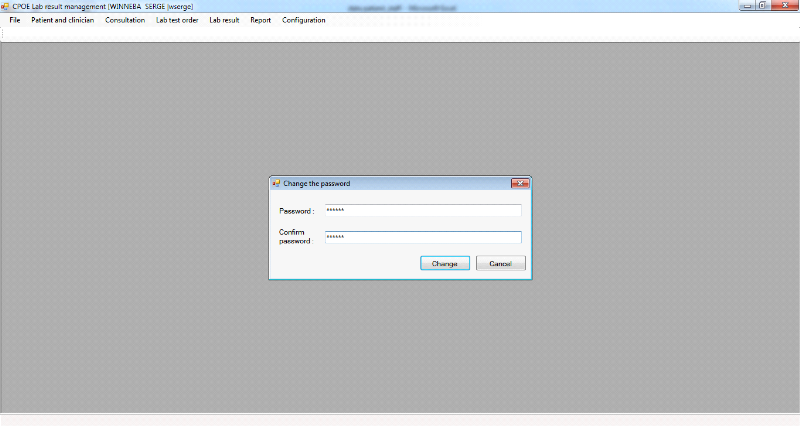
Task: Open the Consultation menu
Action: click(x=125, y=20)
